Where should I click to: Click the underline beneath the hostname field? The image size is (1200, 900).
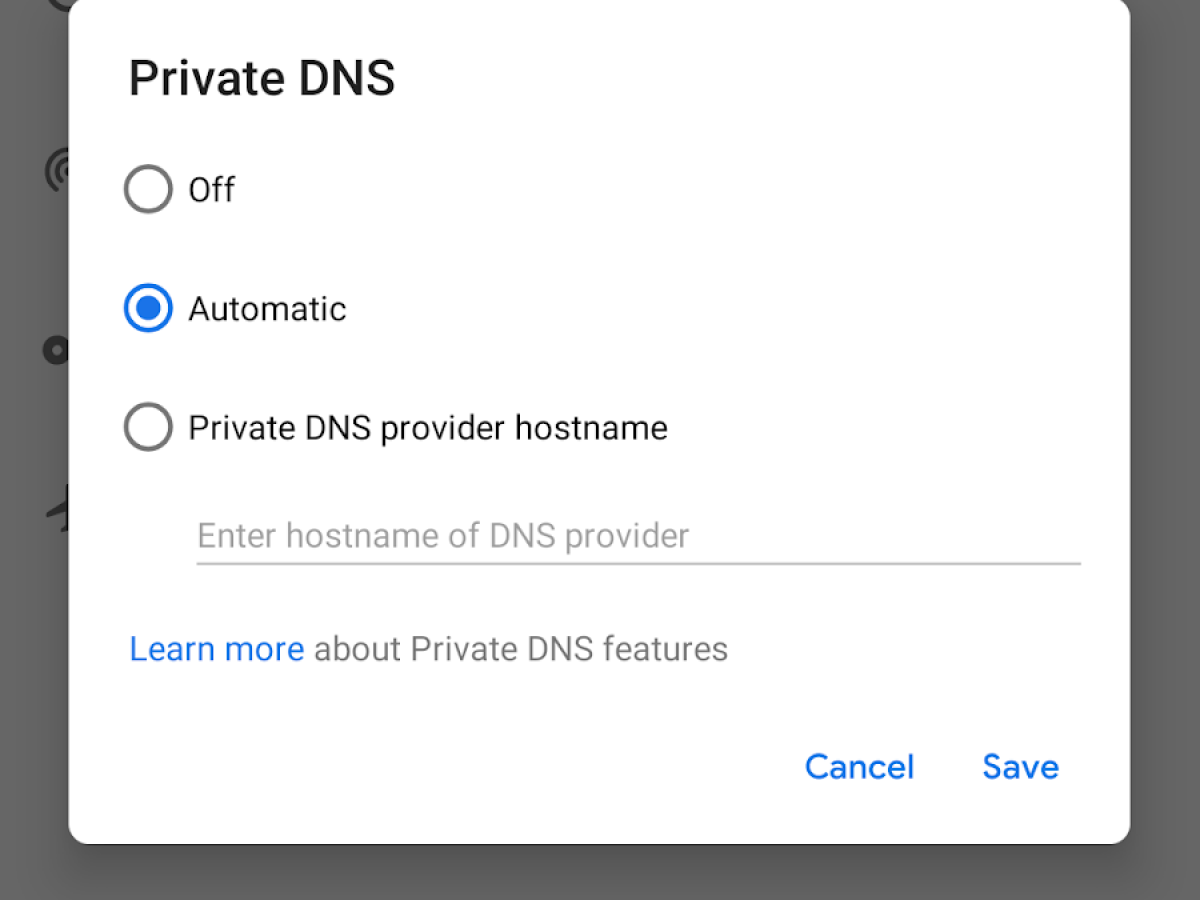[638, 563]
